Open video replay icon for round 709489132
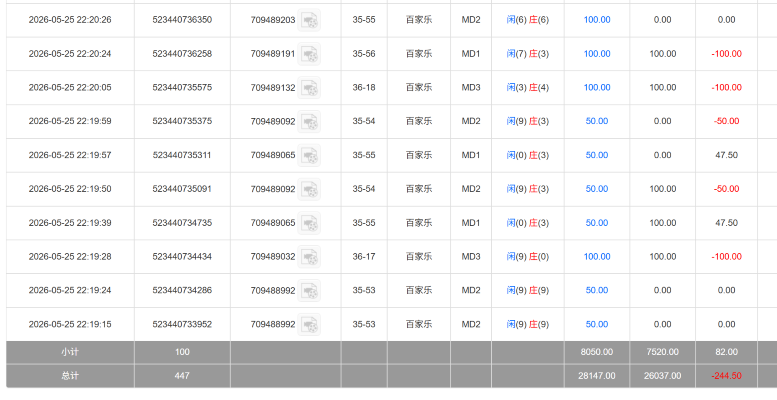777x400 pixels. [309, 88]
